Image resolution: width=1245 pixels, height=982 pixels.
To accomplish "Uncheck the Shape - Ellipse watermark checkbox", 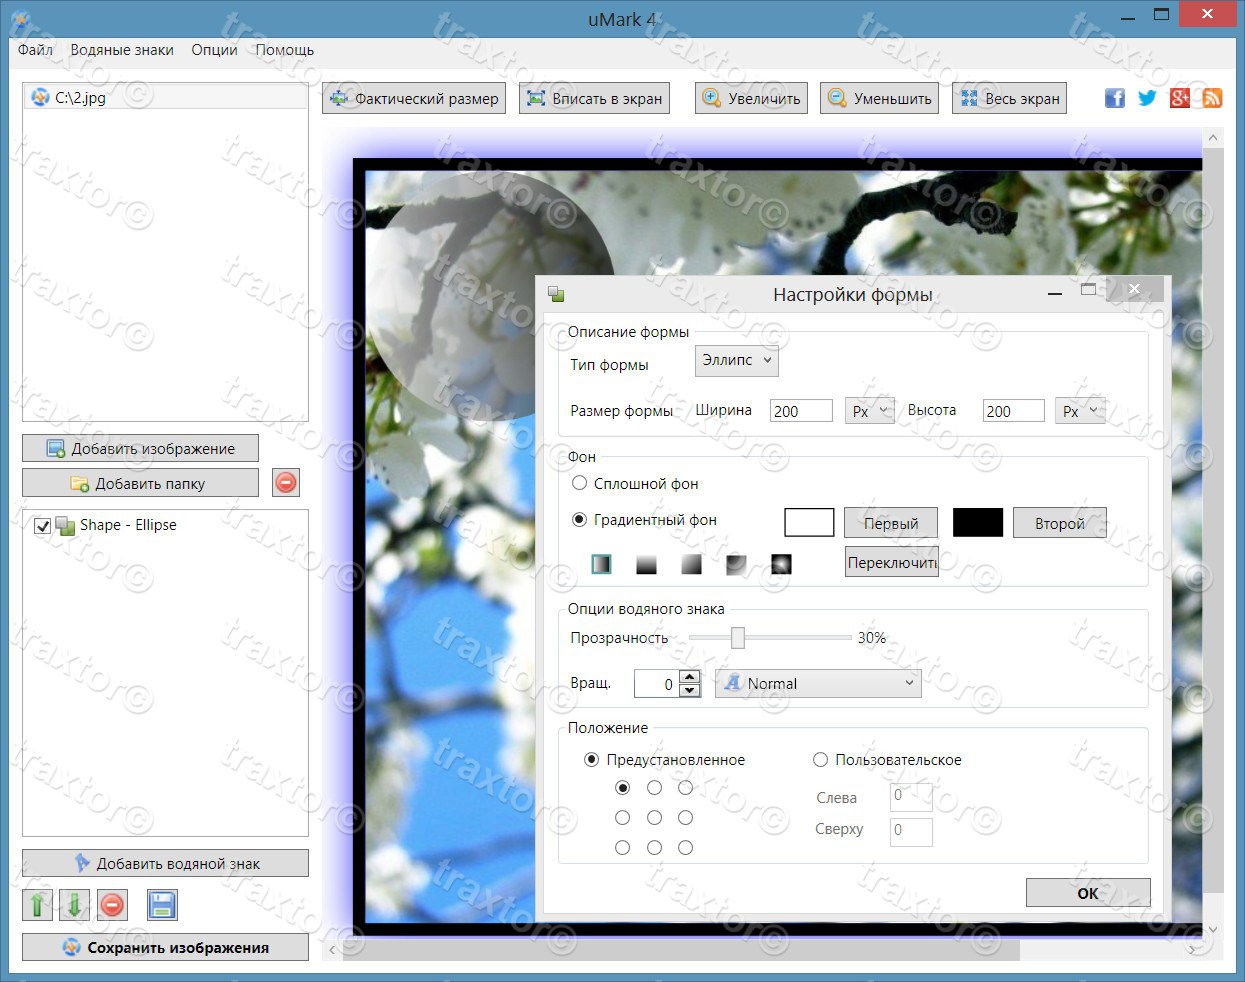I will (43, 526).
